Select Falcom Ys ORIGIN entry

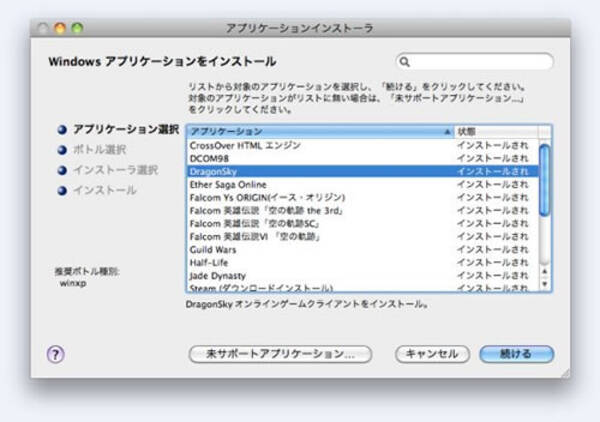258,197
